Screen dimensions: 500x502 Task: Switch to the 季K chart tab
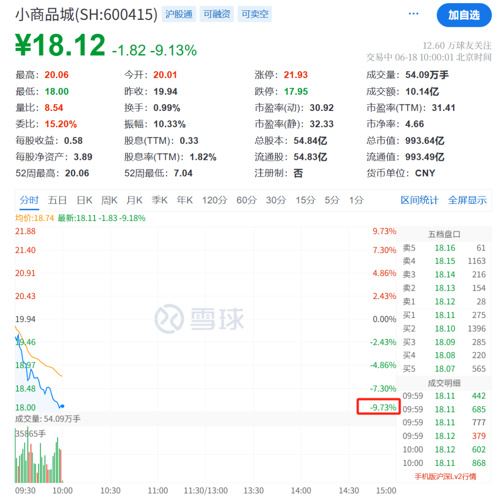pos(160,200)
